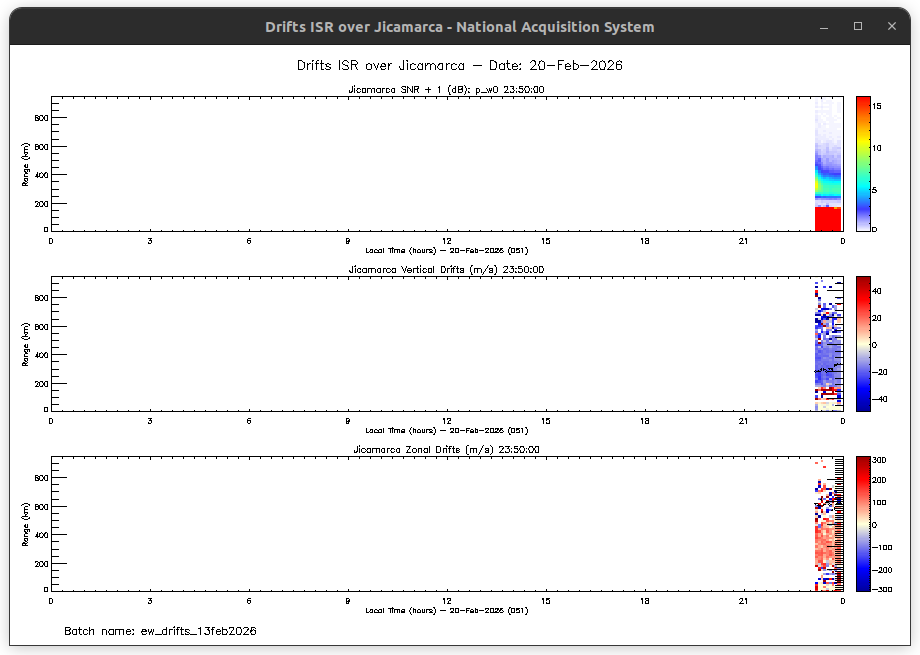Click the Vertical Drifts data column
Screen dimensions: 920x655
(828, 345)
